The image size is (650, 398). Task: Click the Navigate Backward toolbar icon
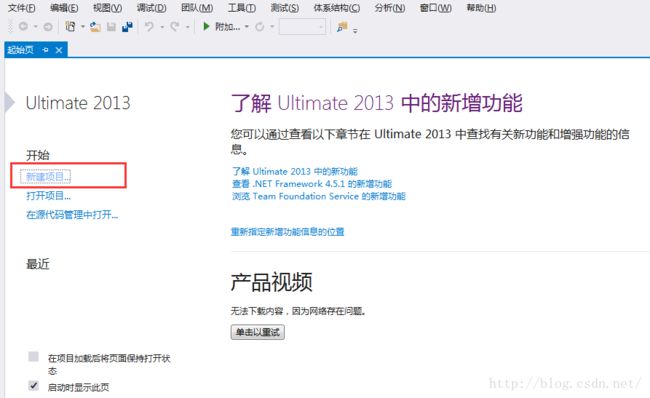[23, 27]
